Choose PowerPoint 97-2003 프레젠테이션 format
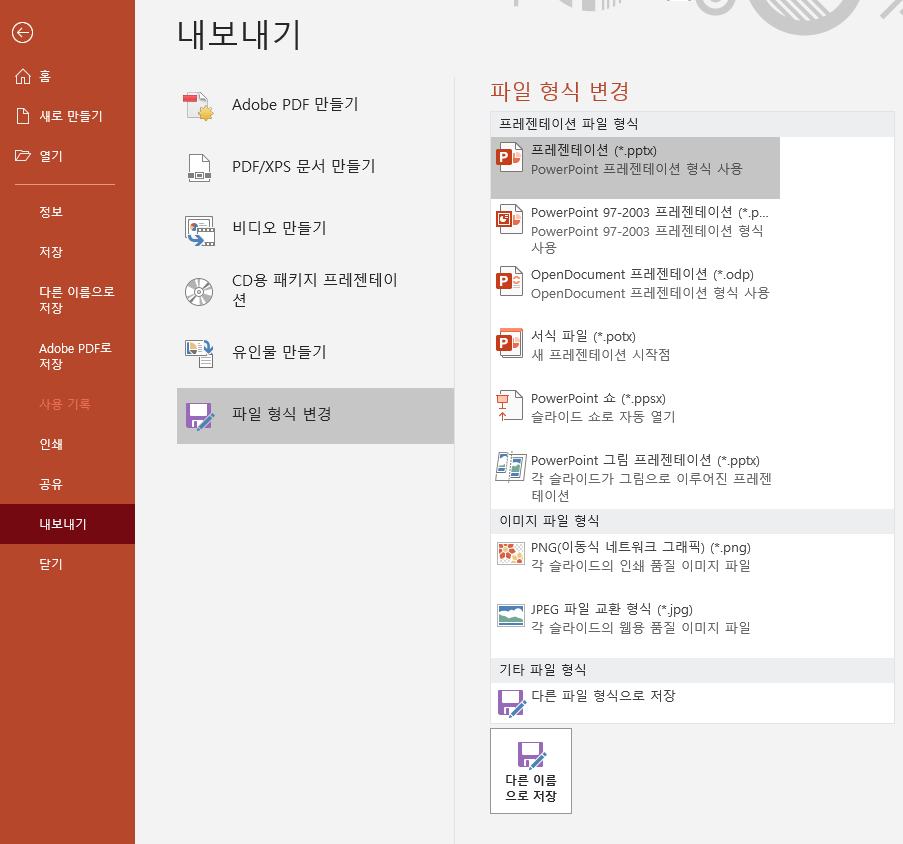 (x=635, y=230)
